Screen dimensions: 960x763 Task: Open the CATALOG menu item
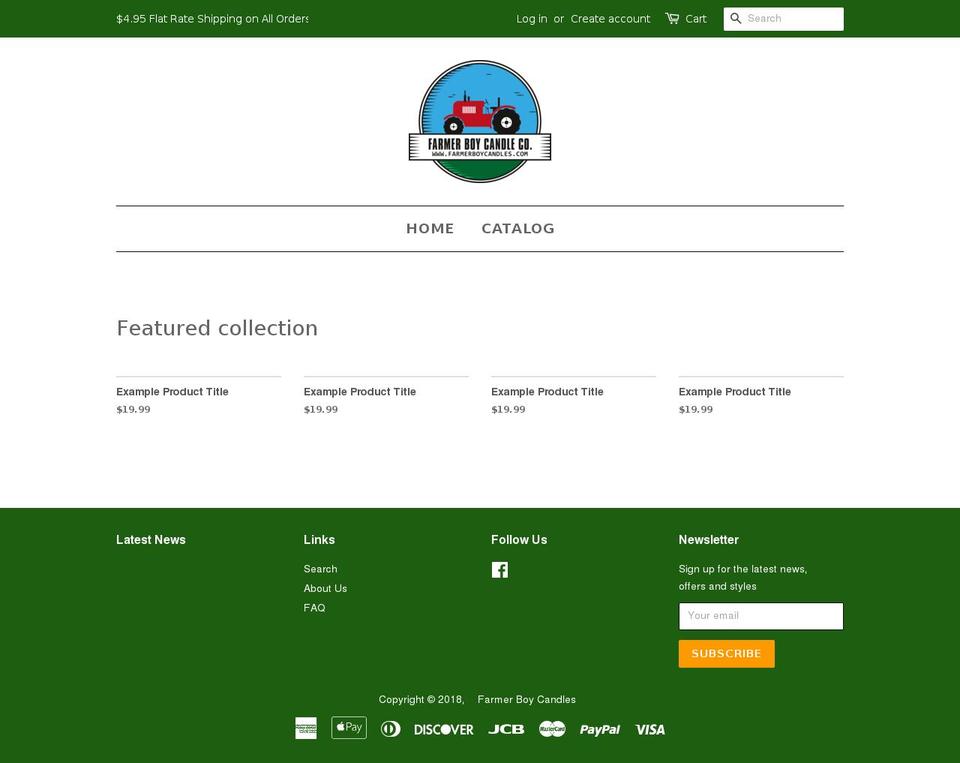click(518, 228)
